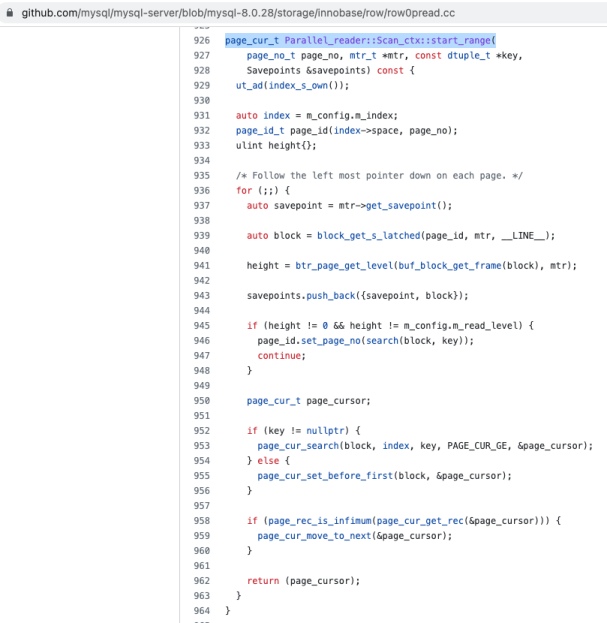Viewport: 607px width, 623px height.
Task: Click 'return (page_cursor)' statement
Action: tap(304, 581)
